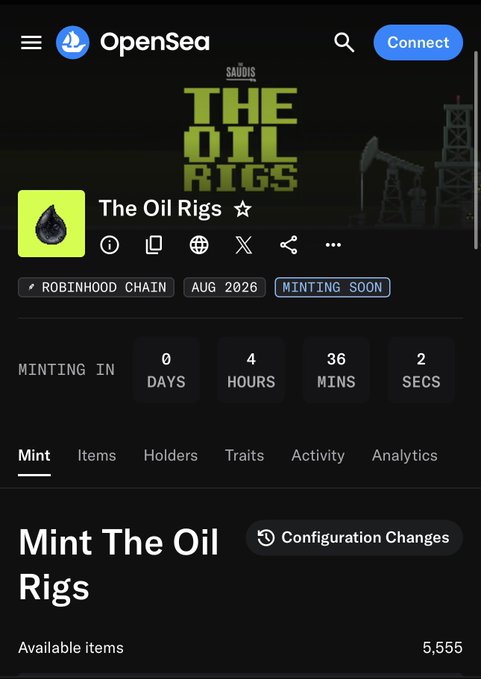Screen dimensions: 481x679
Task: Click the 5,555 available items value
Action: (x=442, y=648)
